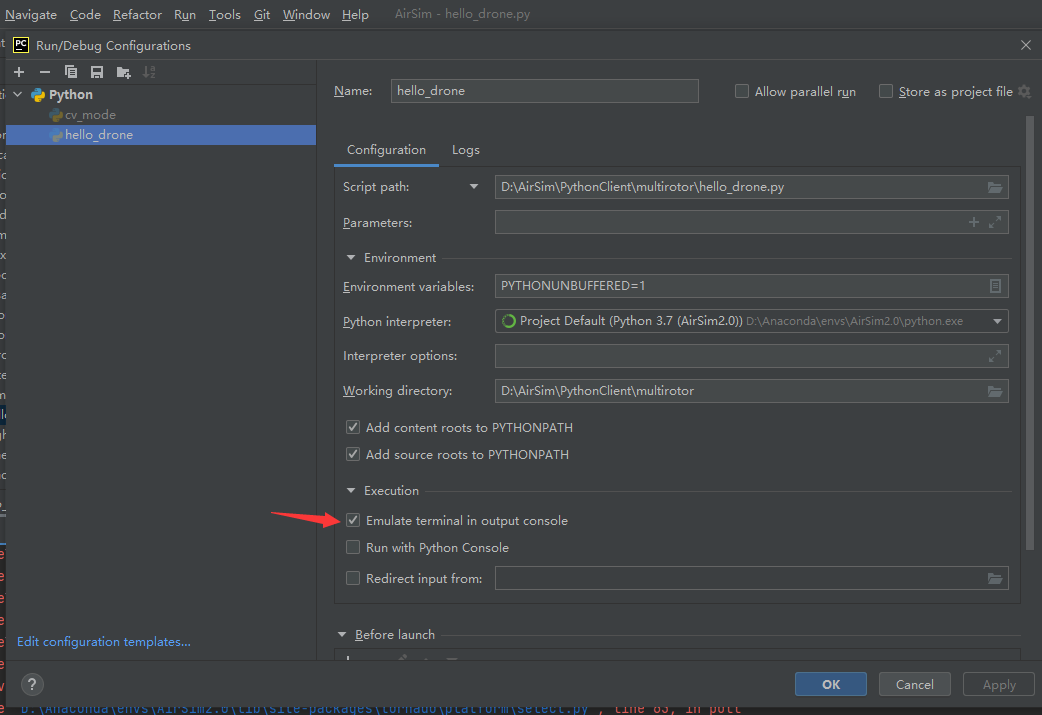This screenshot has height=715, width=1042.
Task: Click the PyCharm icon in dialog title
Action: (21, 45)
